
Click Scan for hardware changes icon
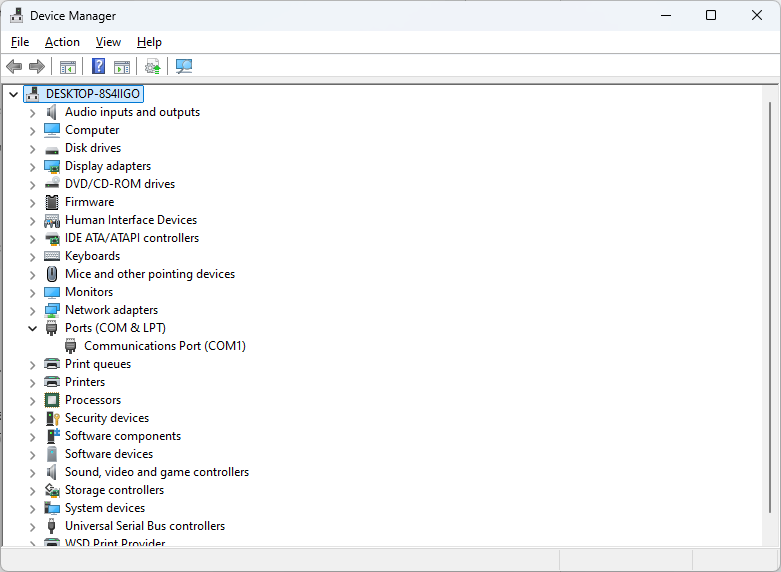(184, 67)
